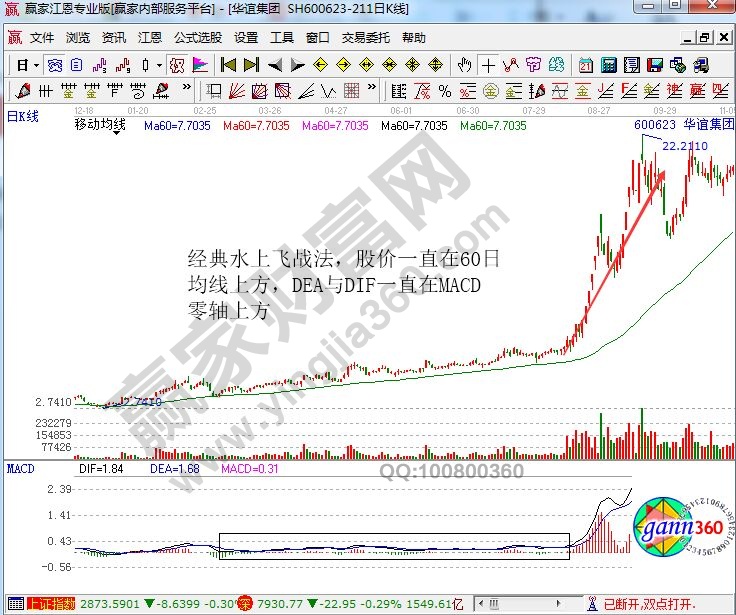Viewport: 736px width, 615px height.
Task: Toggle the red 权 adjustment button
Action: tap(176, 65)
